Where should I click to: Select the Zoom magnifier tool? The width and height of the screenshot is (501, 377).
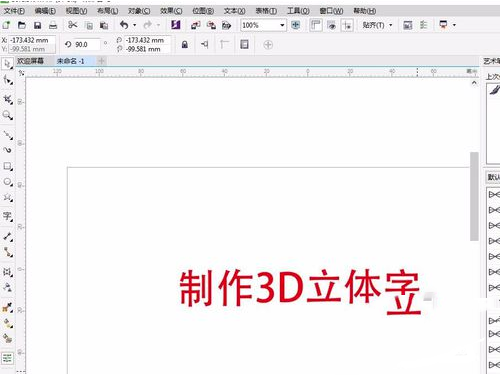[8, 116]
